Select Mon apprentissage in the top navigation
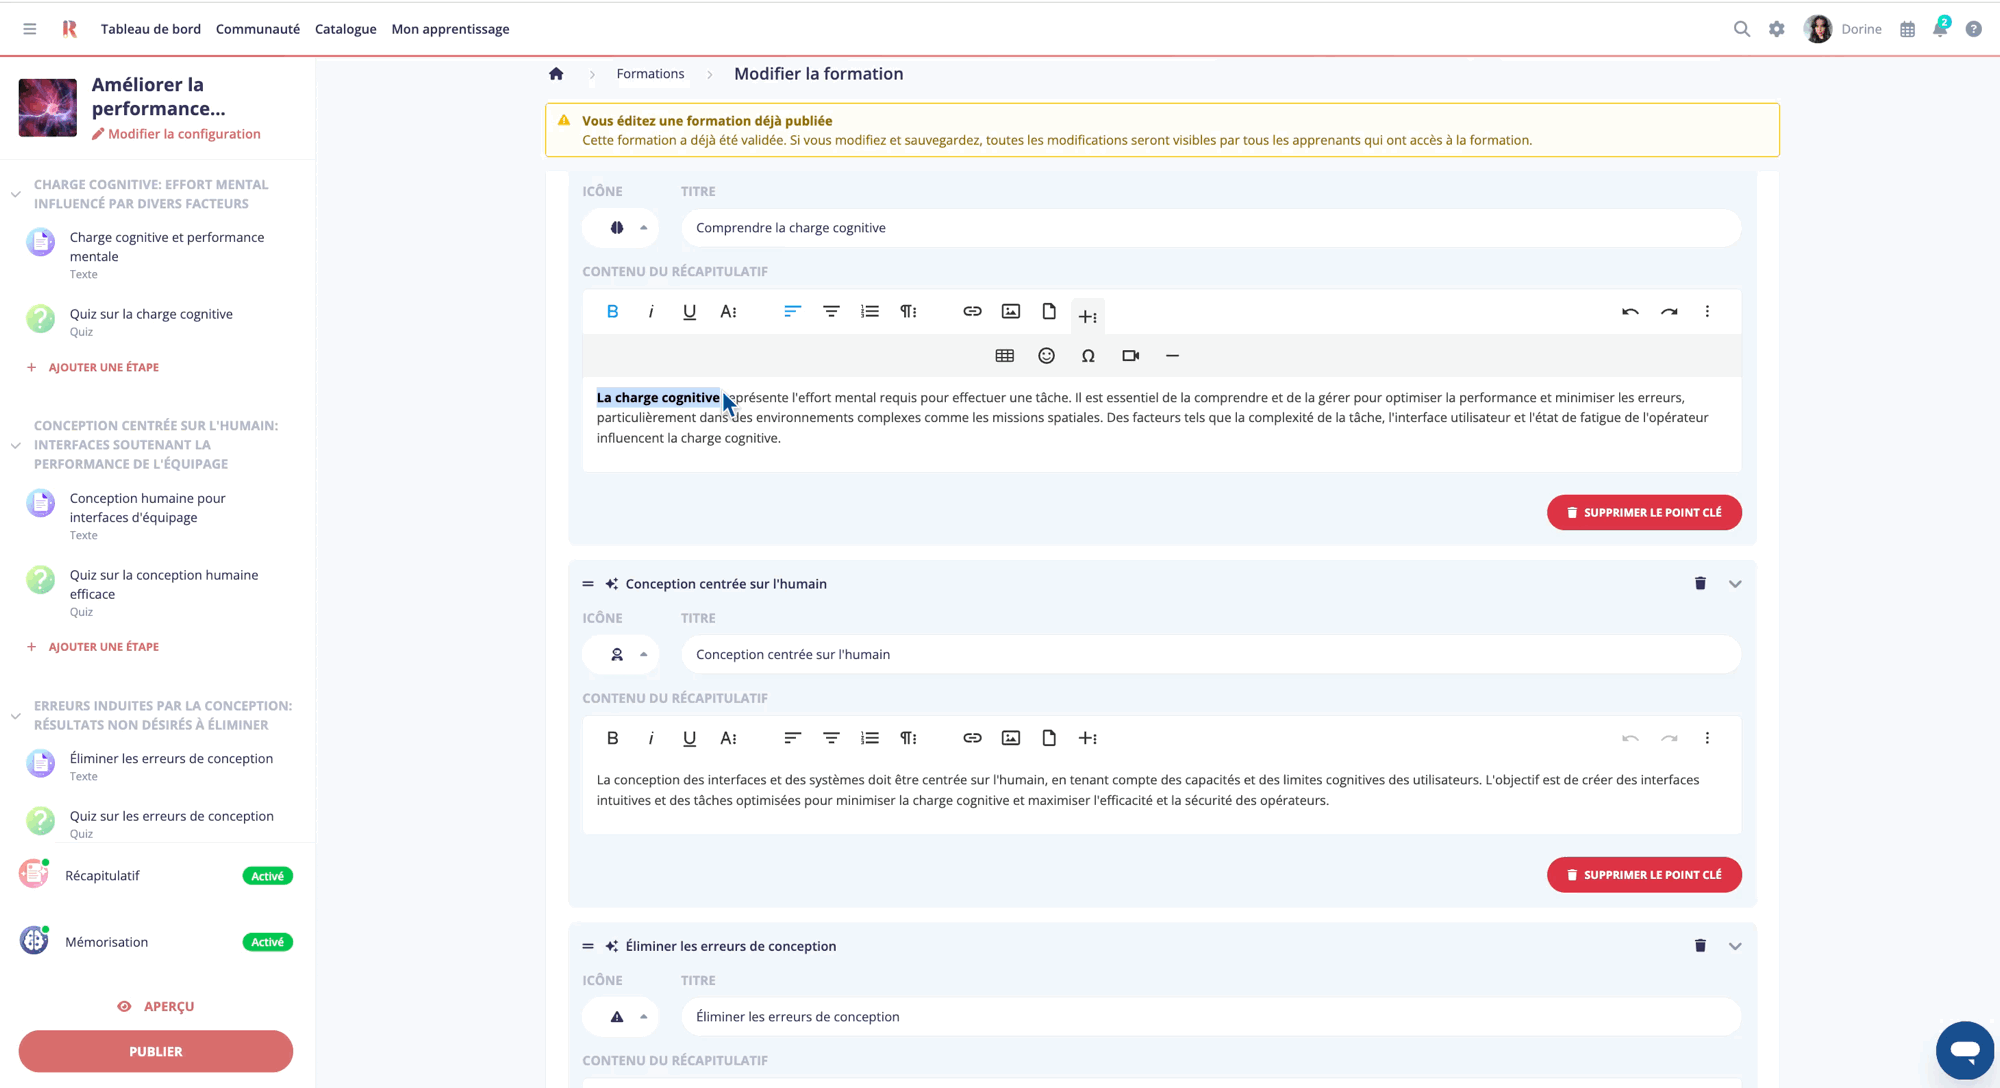 pos(450,29)
